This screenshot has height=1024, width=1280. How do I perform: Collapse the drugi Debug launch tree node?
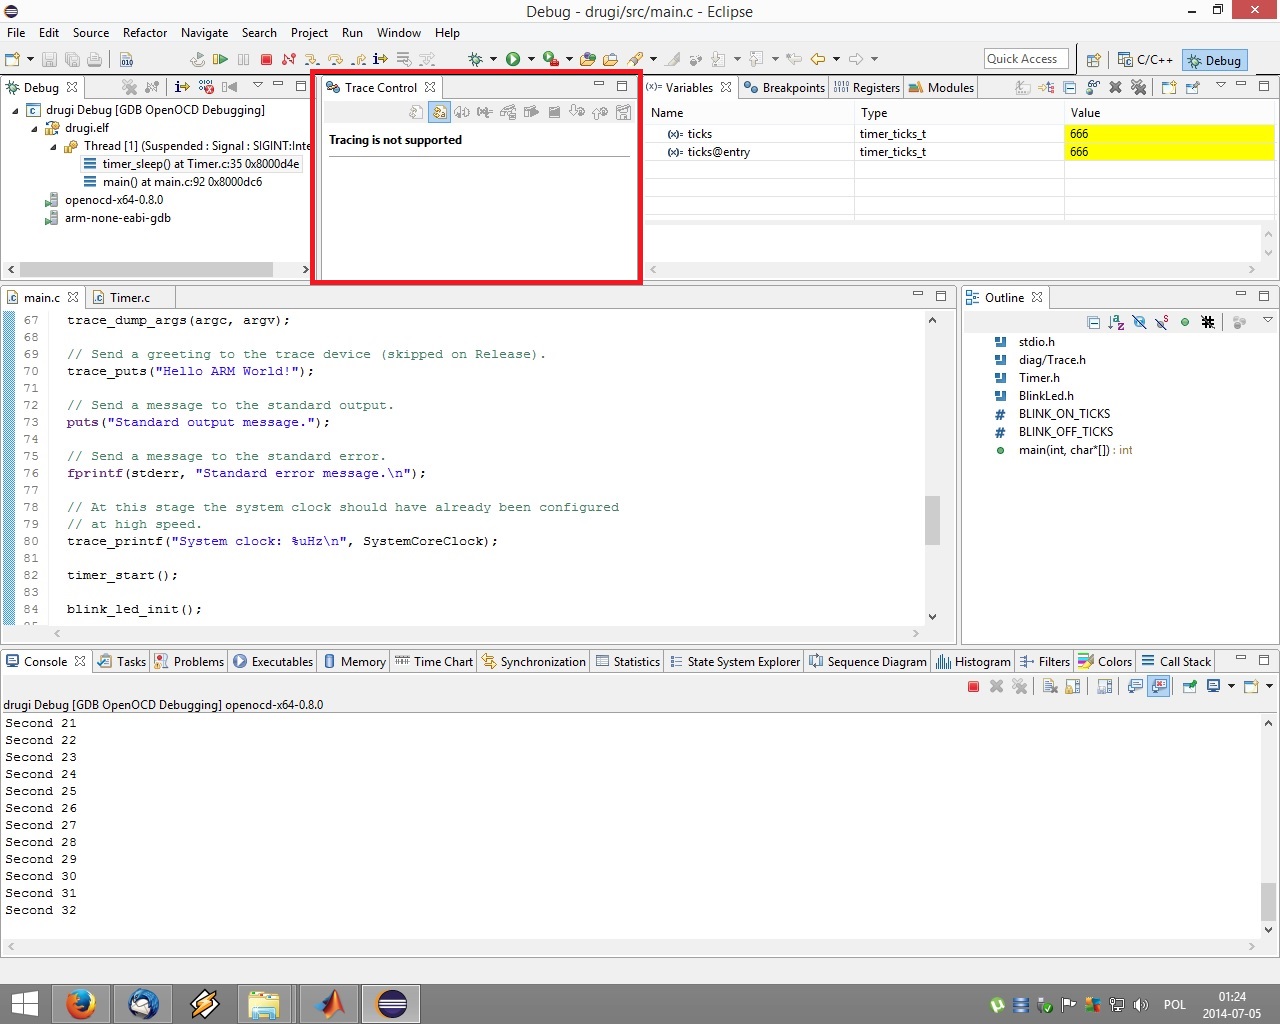[x=15, y=111]
